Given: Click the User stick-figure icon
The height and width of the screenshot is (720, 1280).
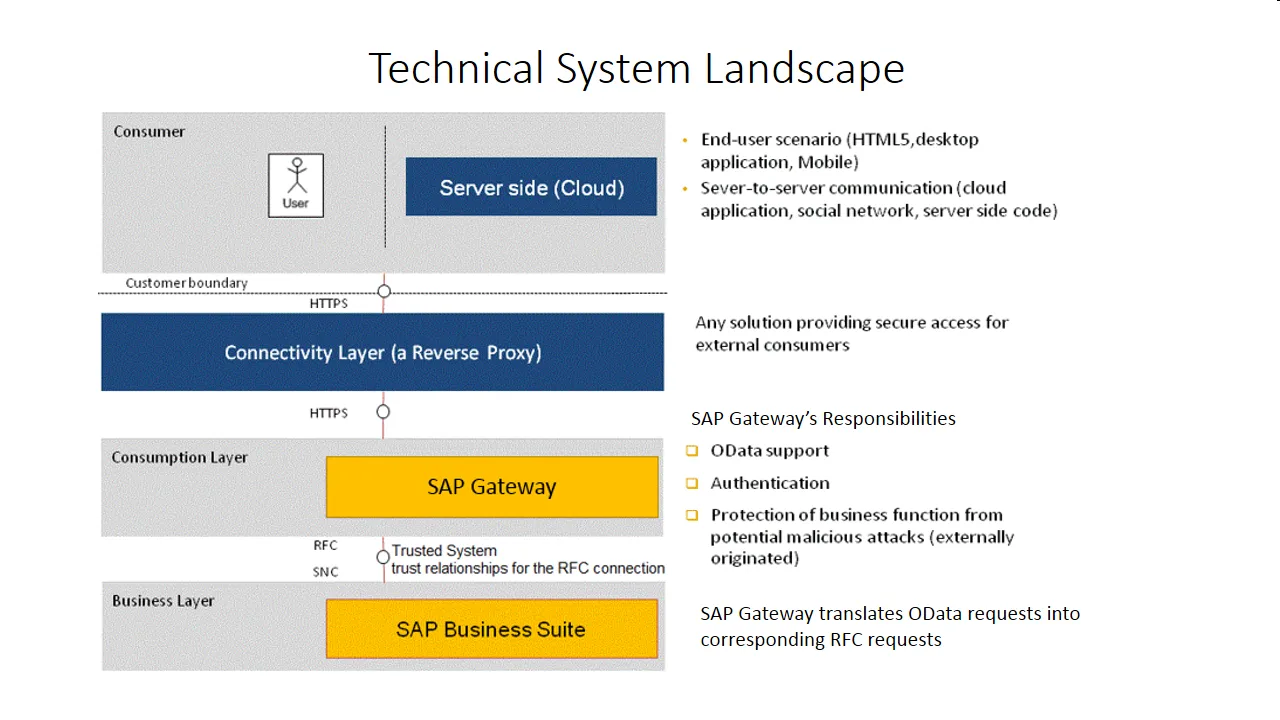Looking at the screenshot, I should 296,185.
